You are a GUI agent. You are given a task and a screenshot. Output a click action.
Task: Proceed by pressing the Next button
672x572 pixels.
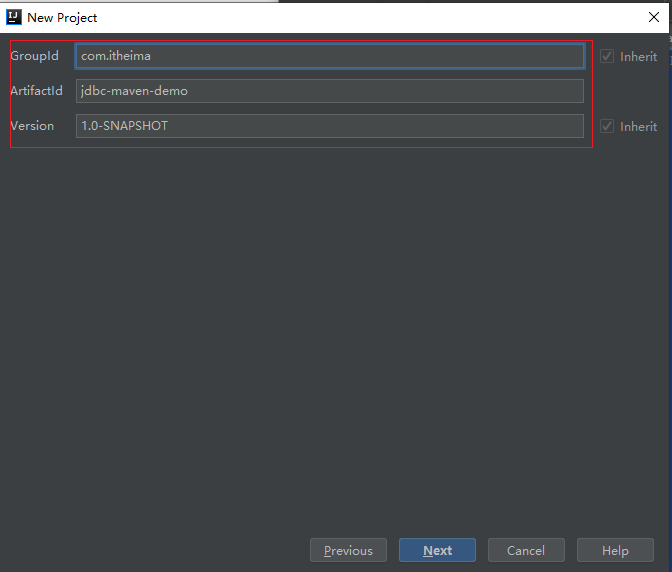437,550
